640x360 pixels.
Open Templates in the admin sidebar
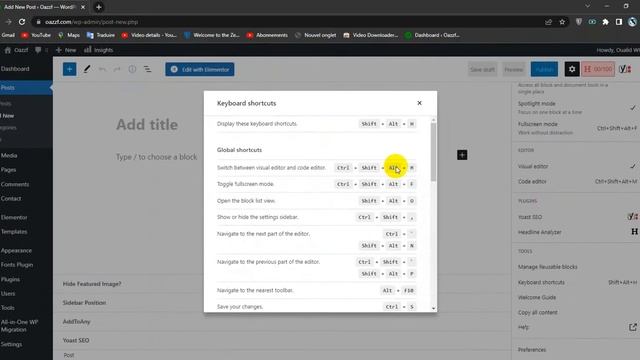tap(14, 231)
